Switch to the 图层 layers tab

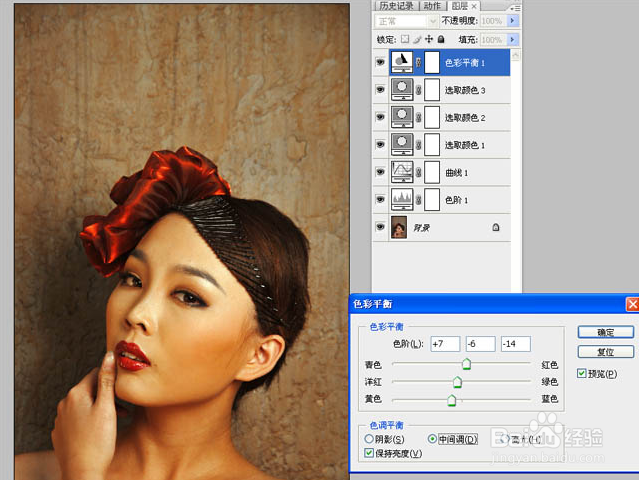[x=460, y=6]
